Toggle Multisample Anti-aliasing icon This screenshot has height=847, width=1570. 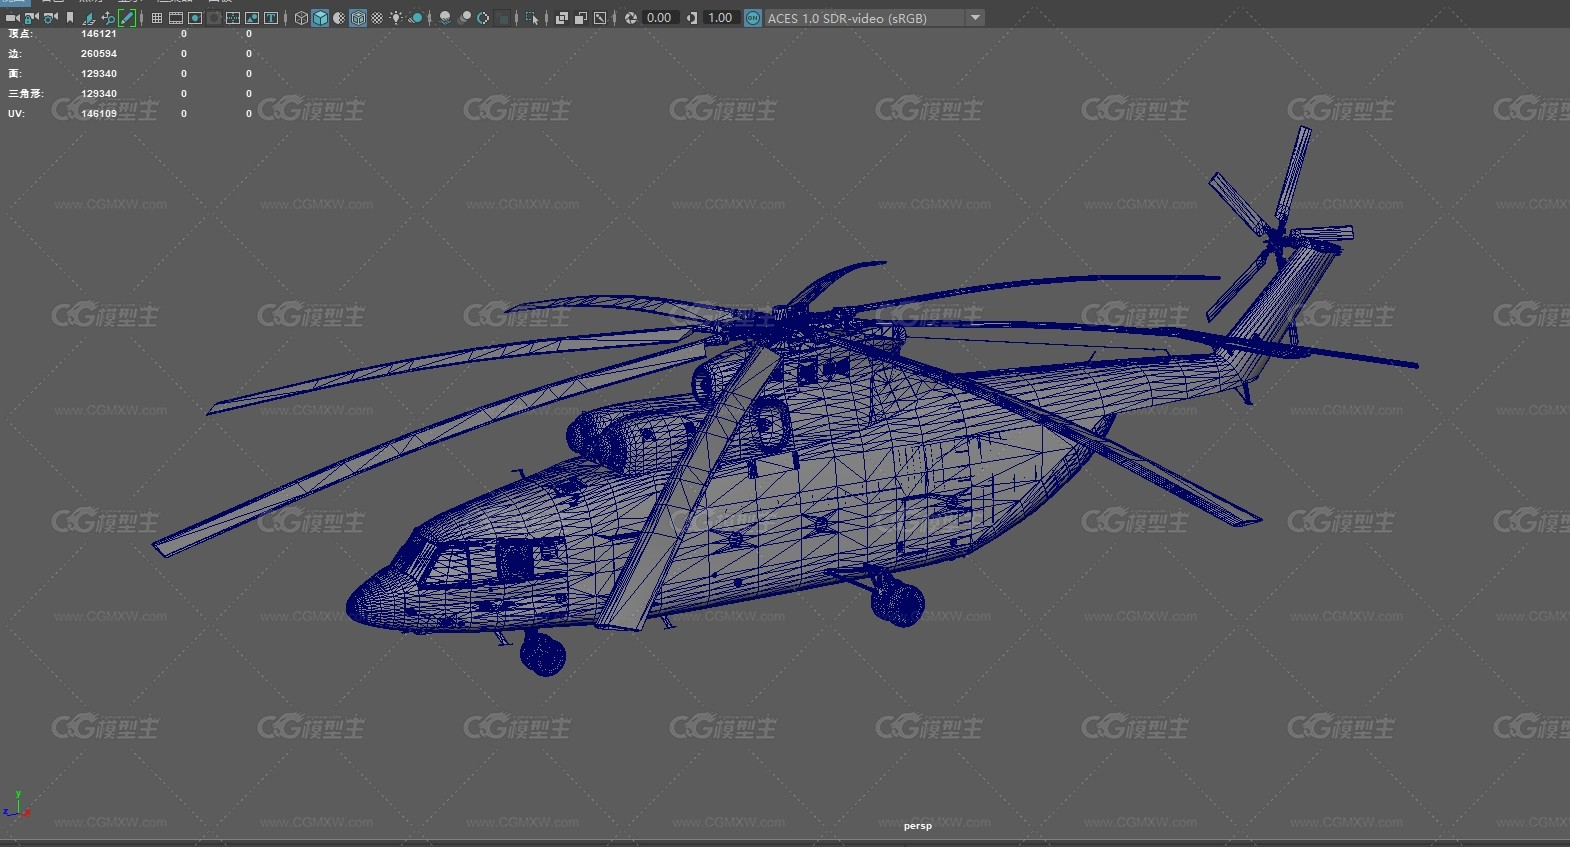tap(483, 18)
